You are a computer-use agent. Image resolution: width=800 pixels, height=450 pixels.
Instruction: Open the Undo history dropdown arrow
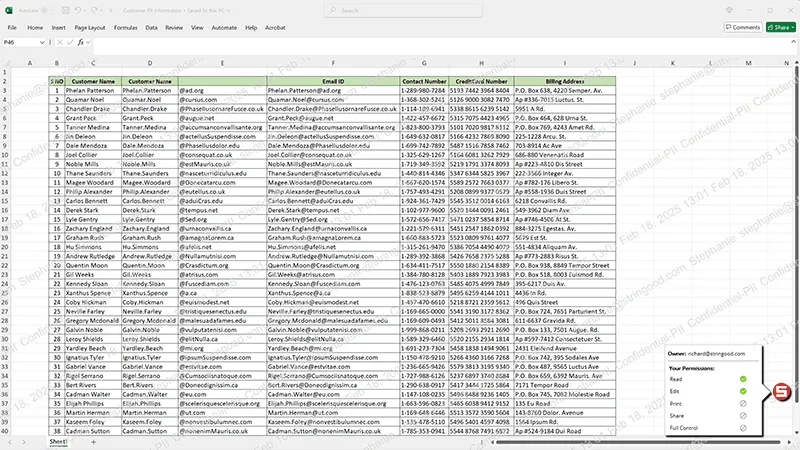click(x=85, y=11)
